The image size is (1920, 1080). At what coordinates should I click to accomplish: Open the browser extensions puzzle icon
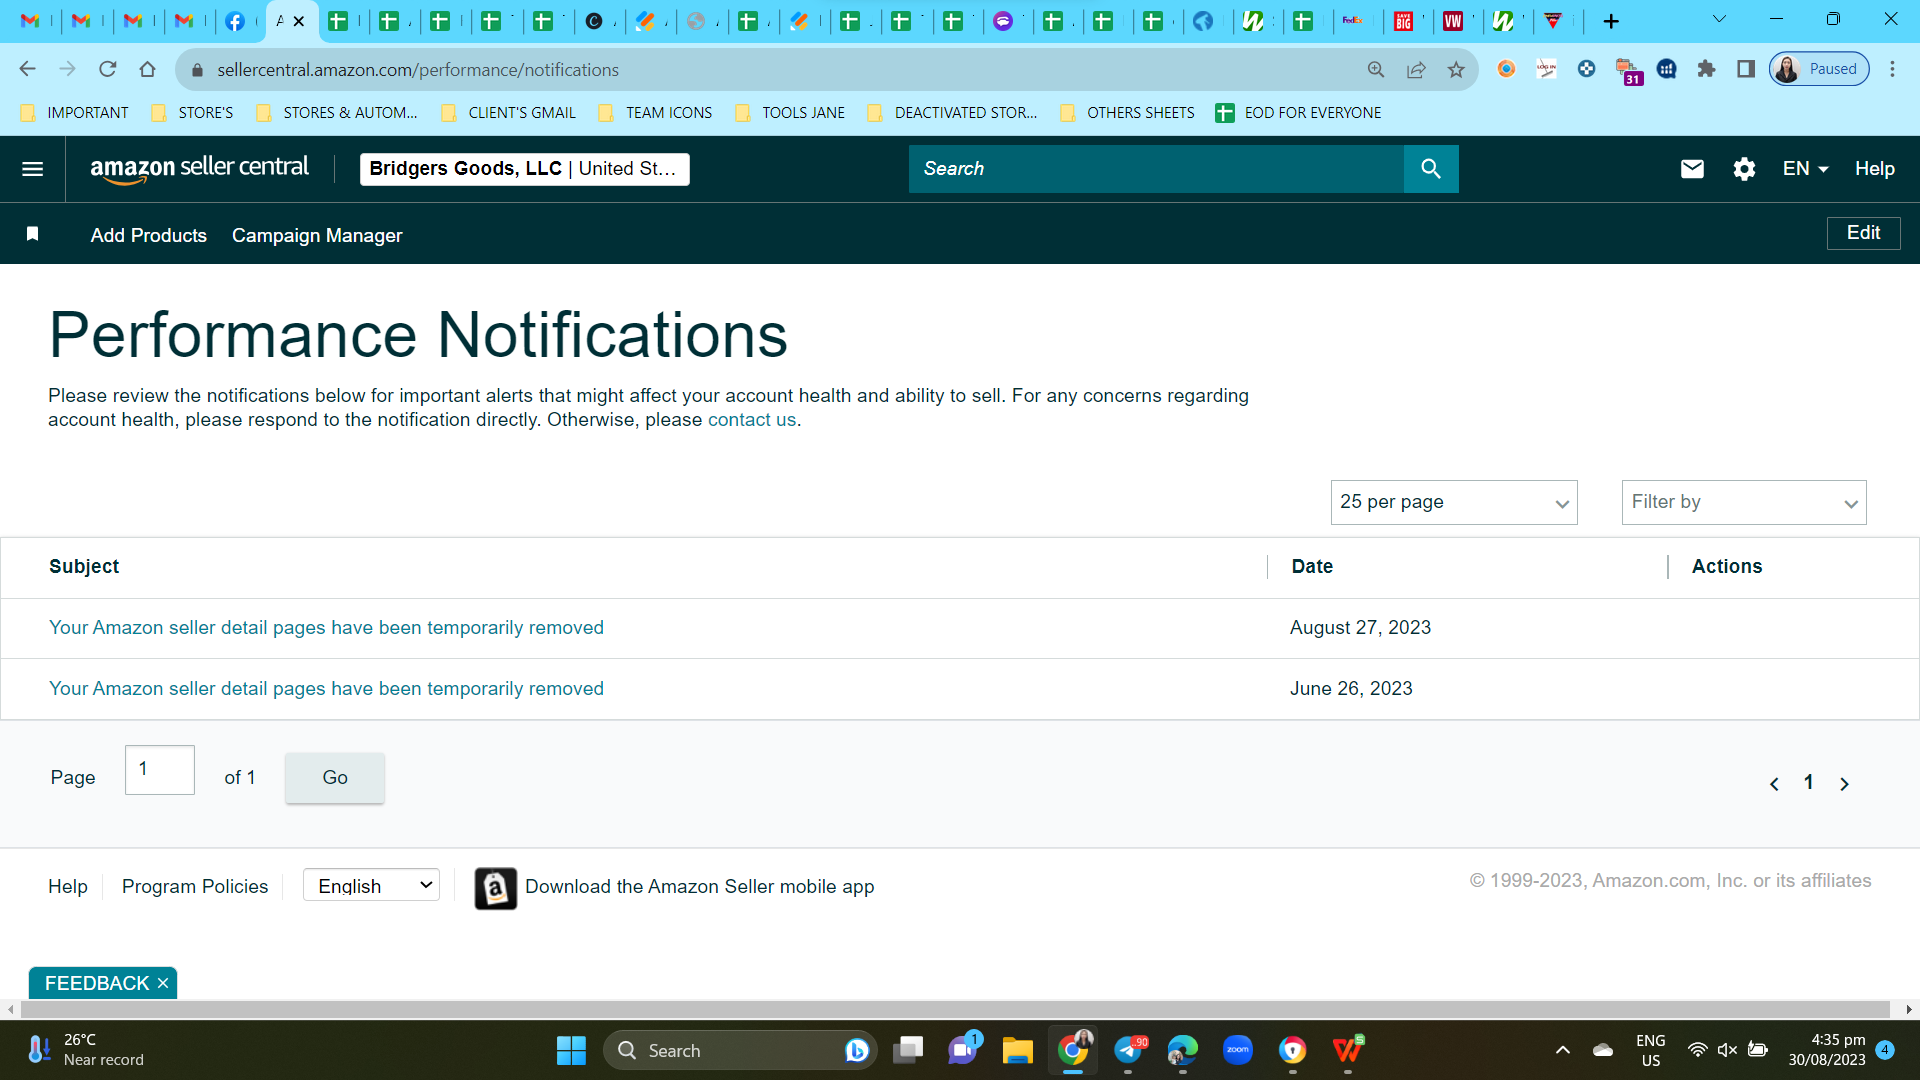tap(1706, 69)
